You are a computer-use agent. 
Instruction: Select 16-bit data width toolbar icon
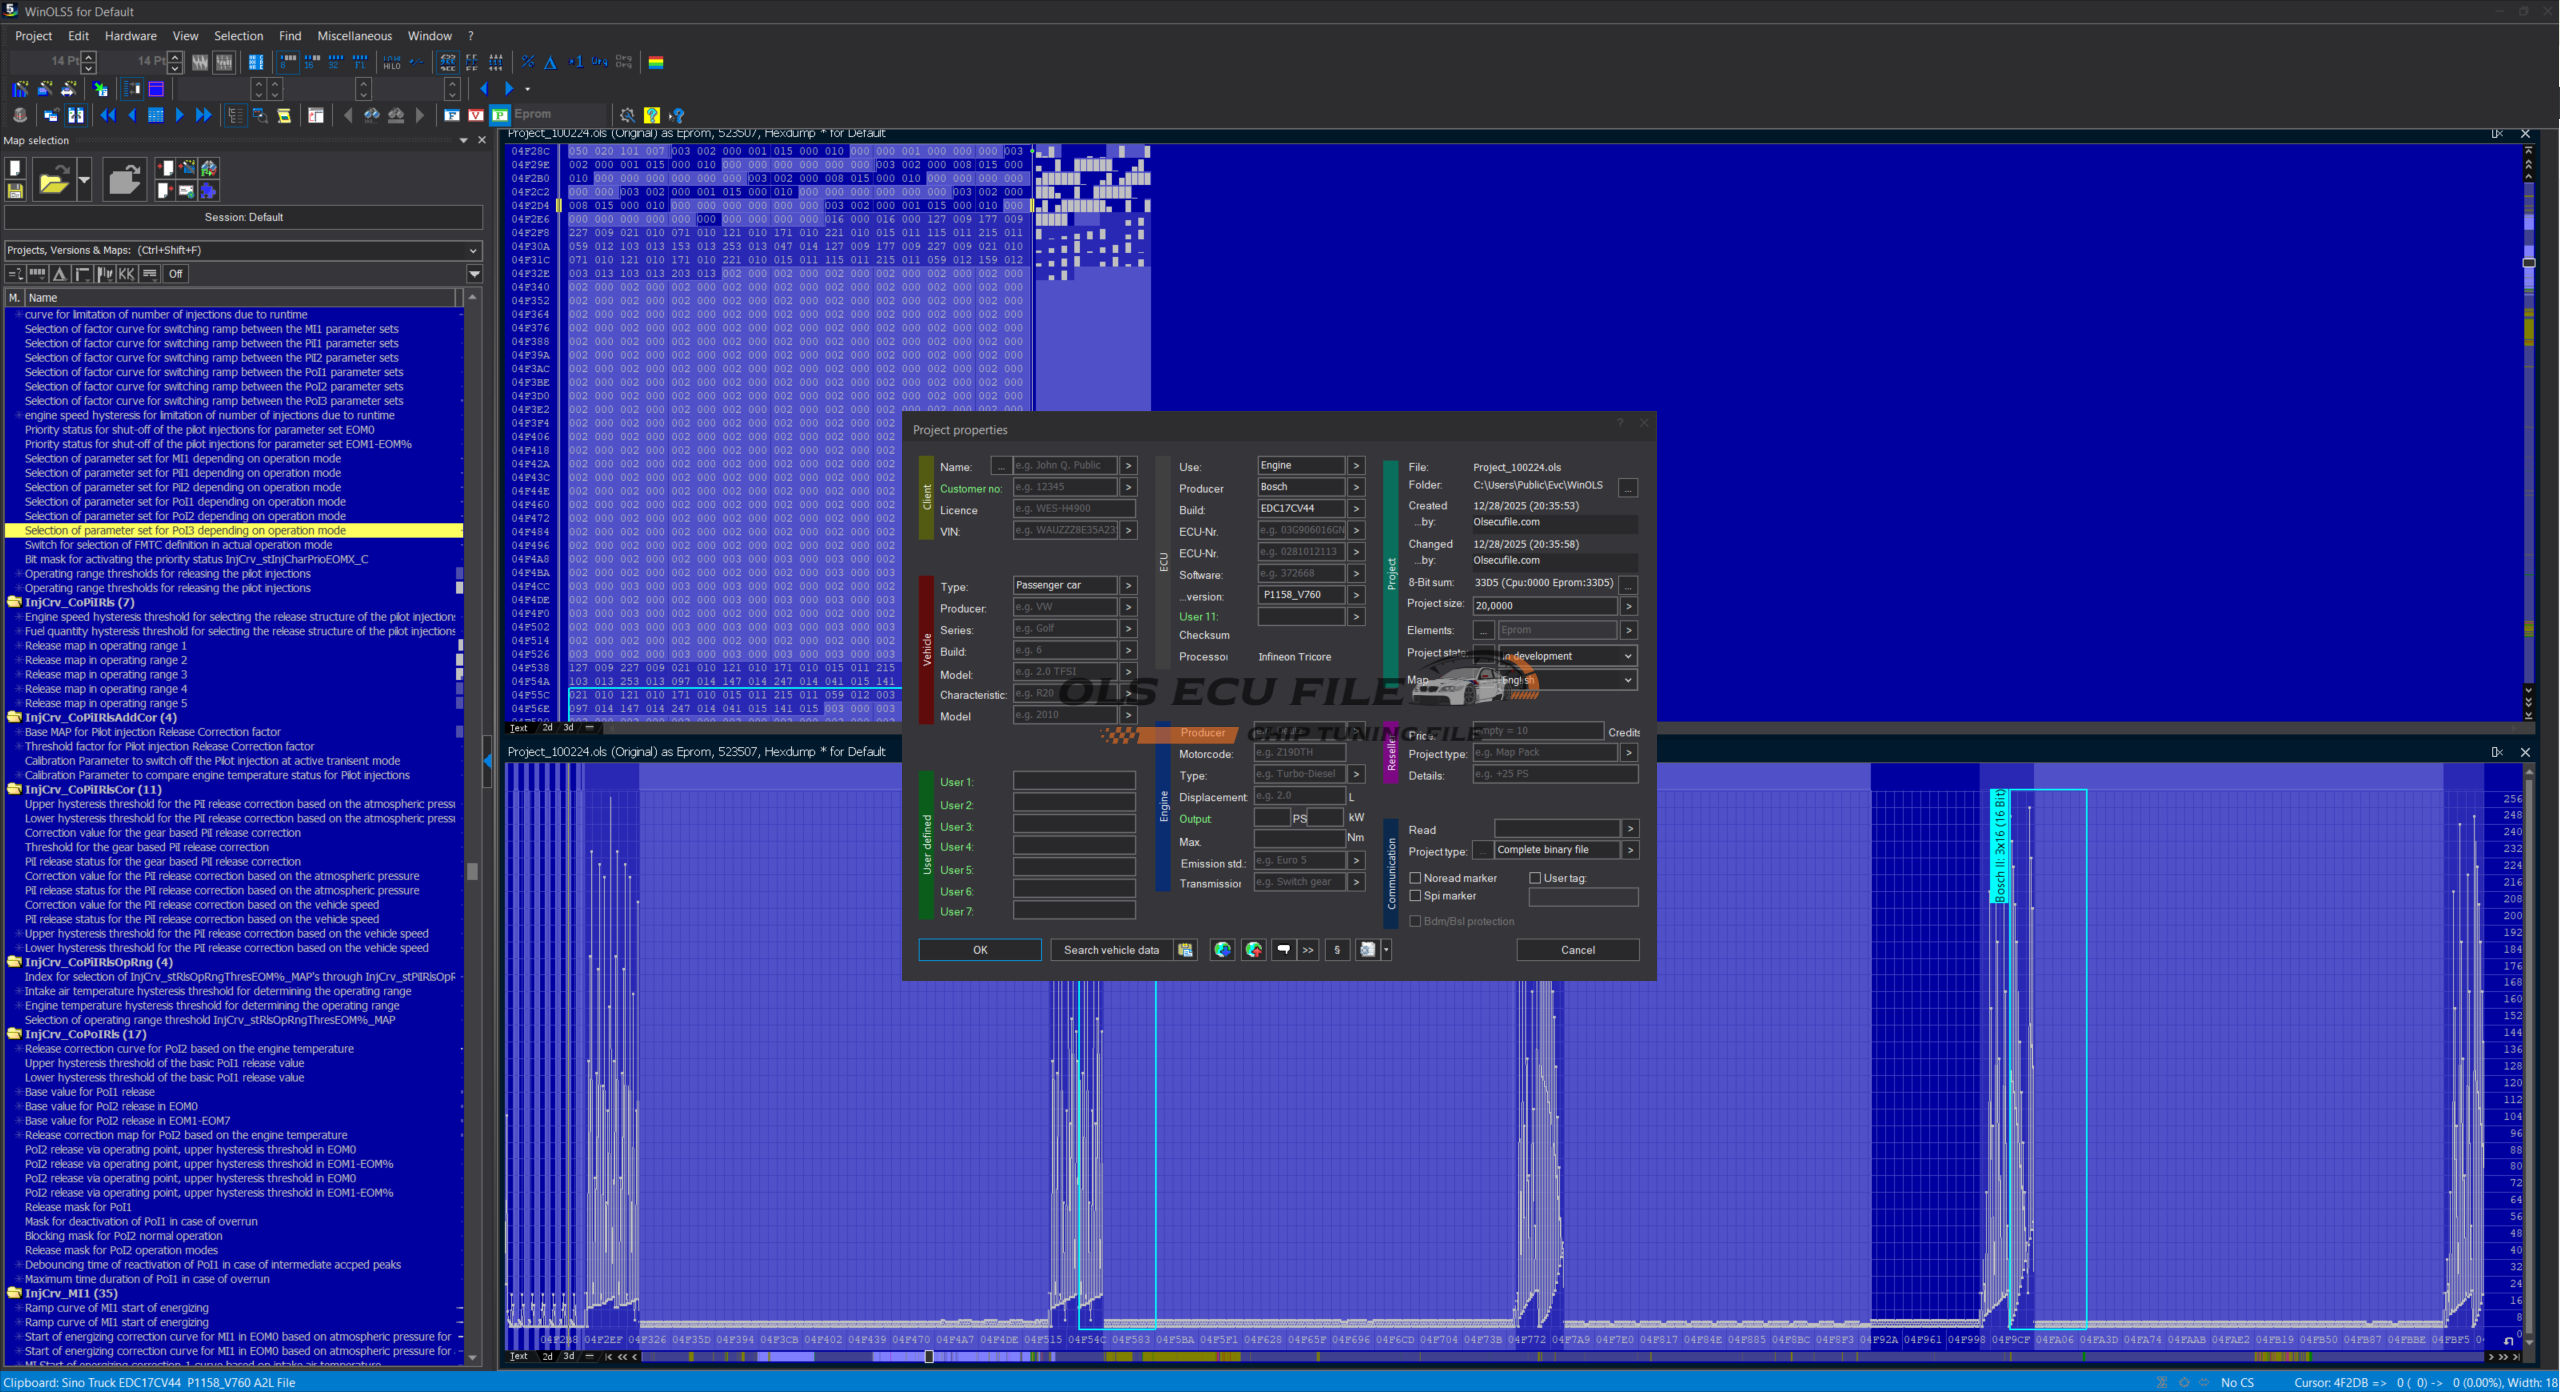(312, 63)
